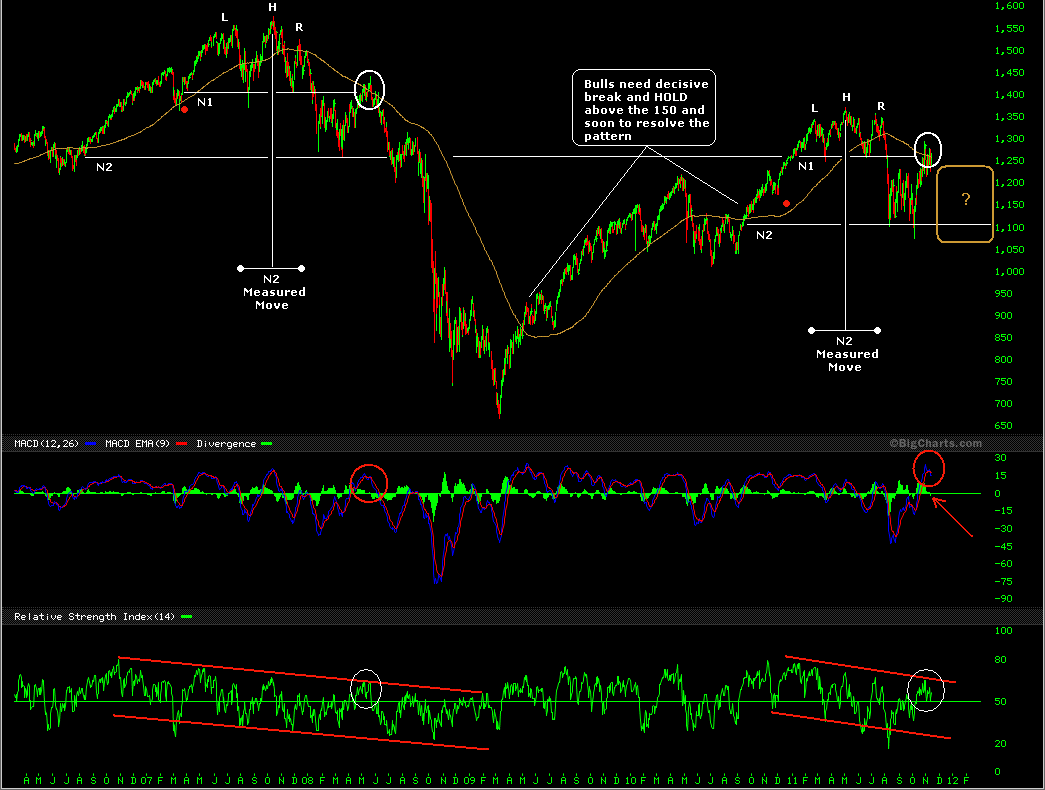The width and height of the screenshot is (1045, 790).
Task: Click the "Bulls need decisive break" annotation box
Action: pyautogui.click(x=644, y=110)
